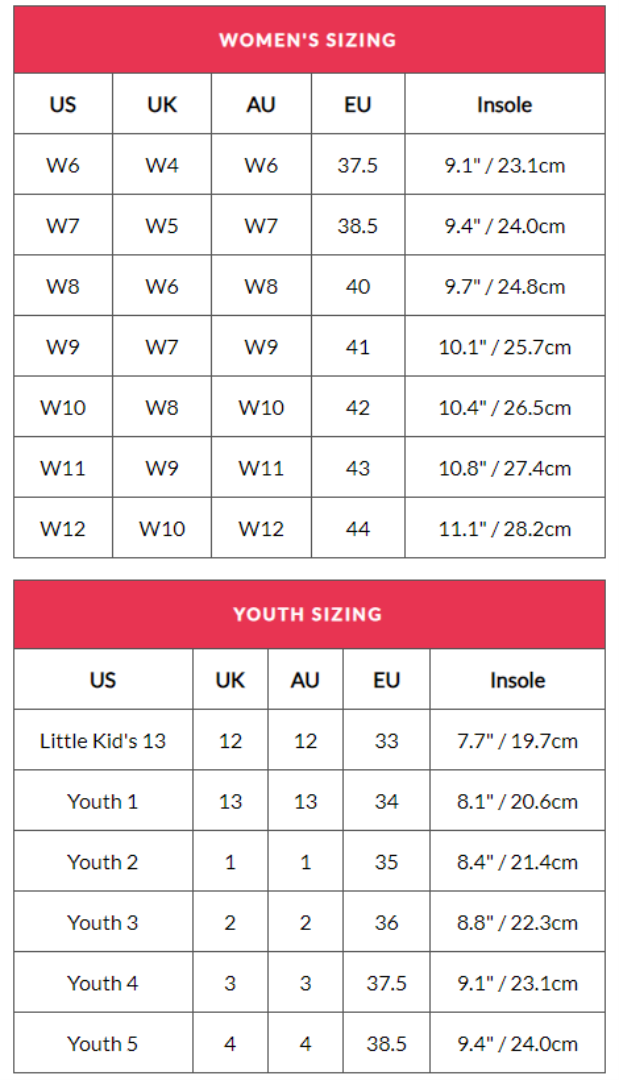Click the 7.7" / 19.7cm insole cell
This screenshot has height=1080, width=619.
[517, 741]
